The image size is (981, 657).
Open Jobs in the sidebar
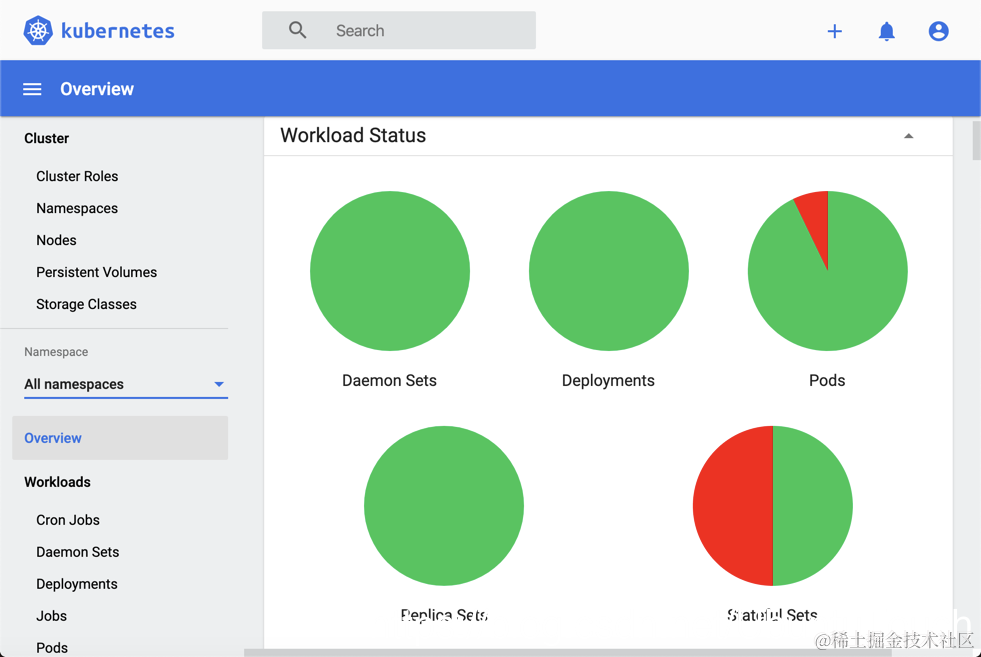click(x=51, y=616)
